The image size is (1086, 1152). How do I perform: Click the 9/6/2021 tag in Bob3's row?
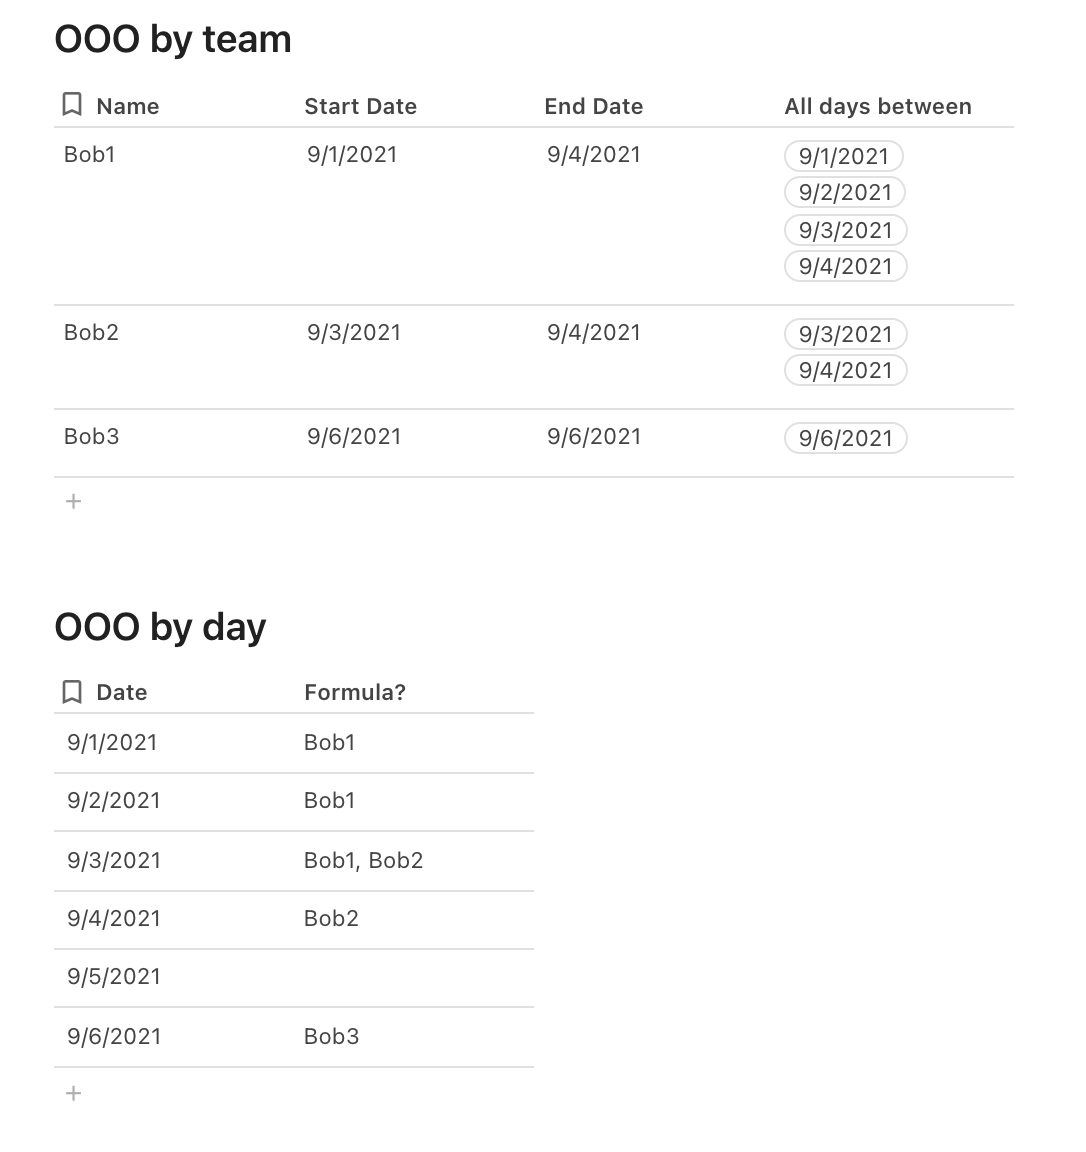click(x=845, y=438)
